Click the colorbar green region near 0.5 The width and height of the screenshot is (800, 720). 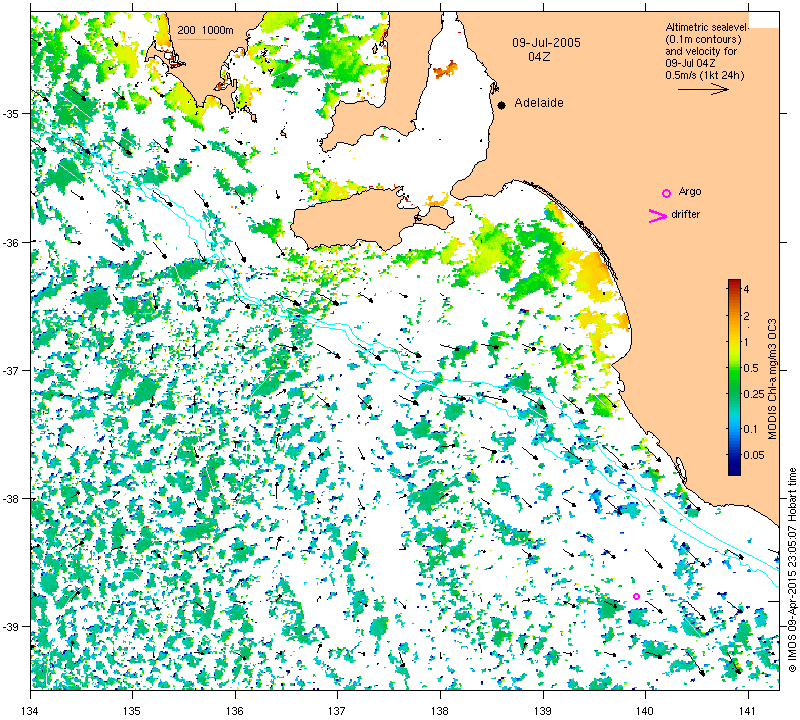[x=734, y=368]
